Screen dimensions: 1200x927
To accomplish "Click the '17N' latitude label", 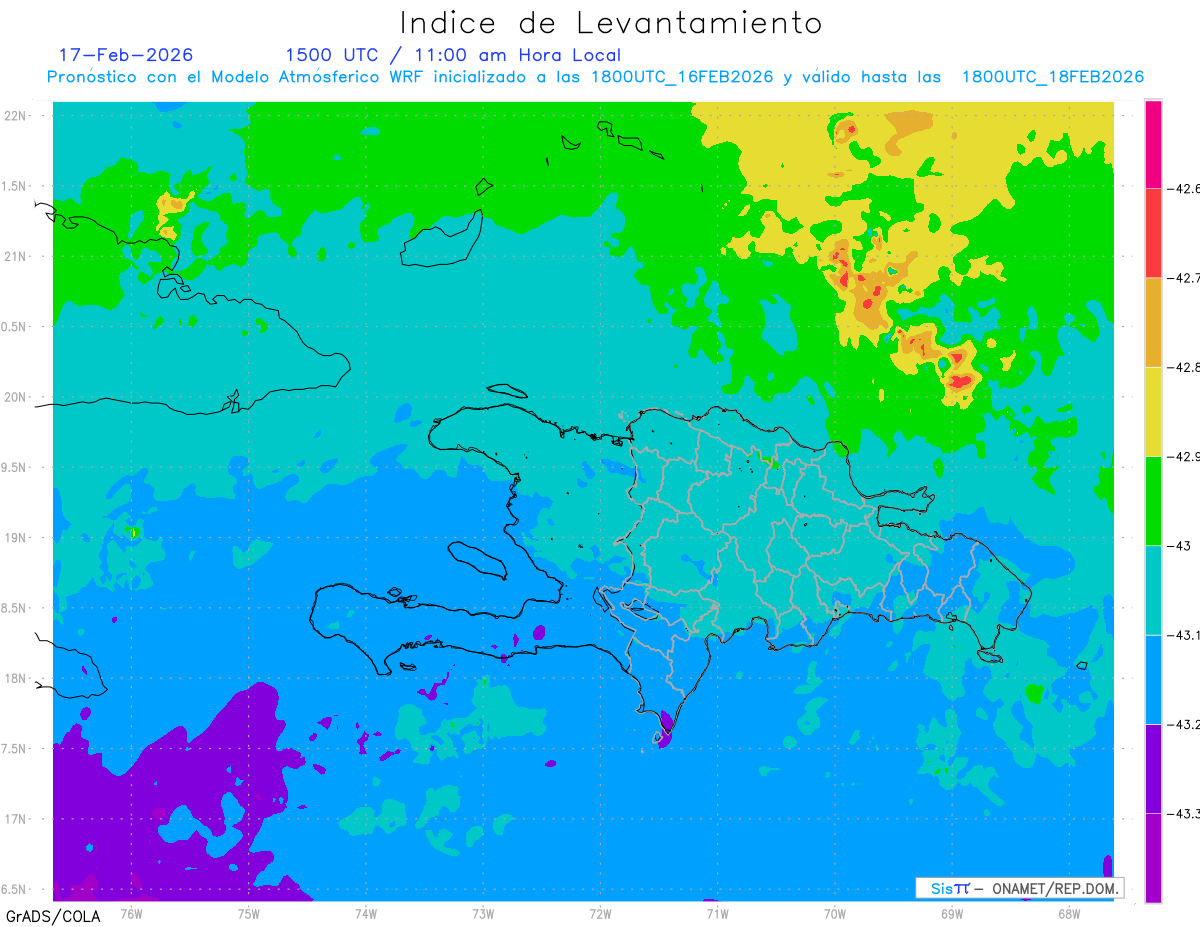I will 16,819.
